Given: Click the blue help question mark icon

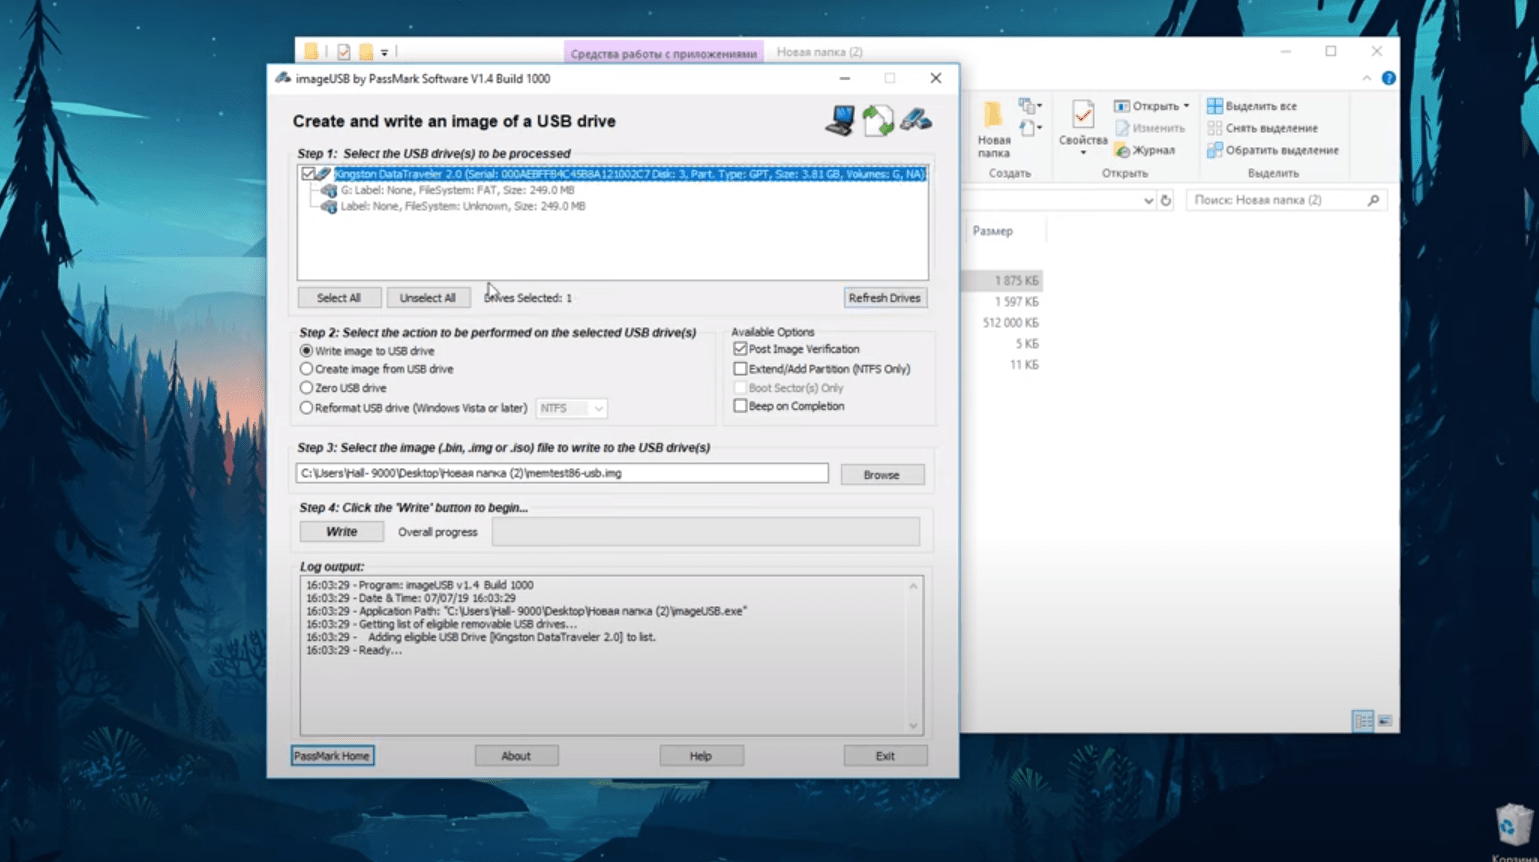Looking at the screenshot, I should tap(1388, 78).
